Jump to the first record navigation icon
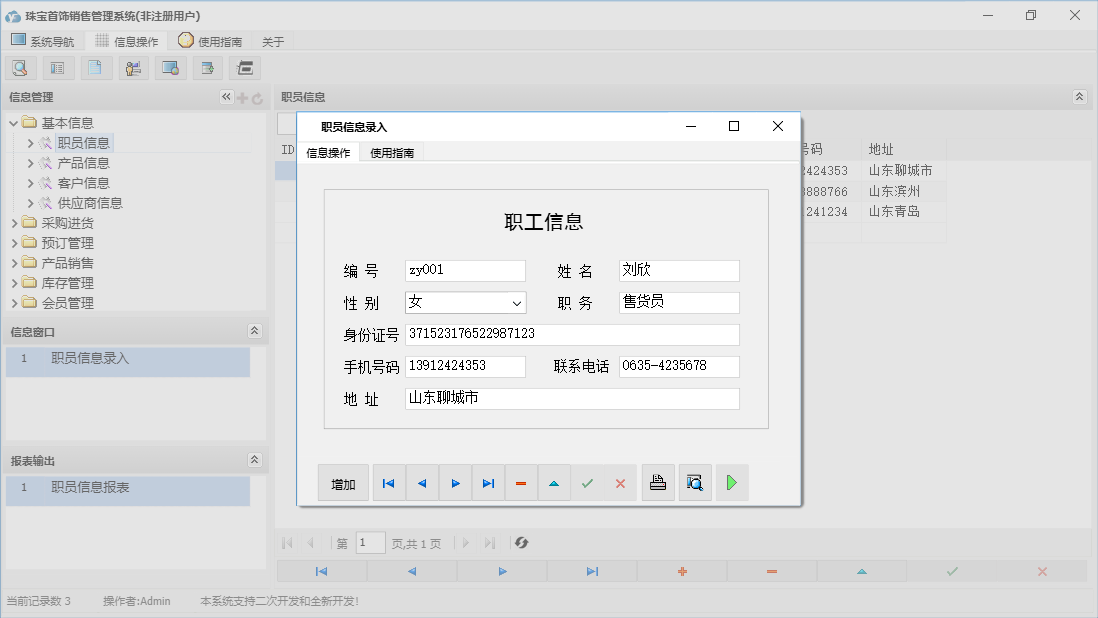This screenshot has height=618, width=1098. click(x=388, y=482)
